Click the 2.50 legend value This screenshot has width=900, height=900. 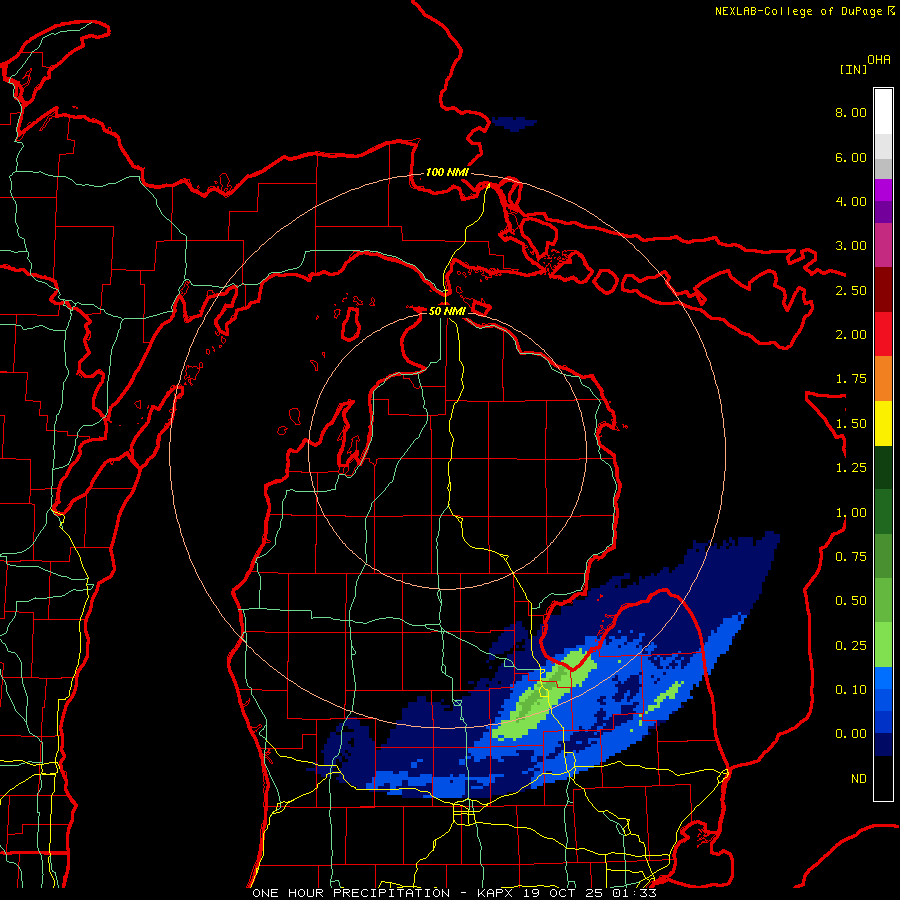click(x=851, y=290)
